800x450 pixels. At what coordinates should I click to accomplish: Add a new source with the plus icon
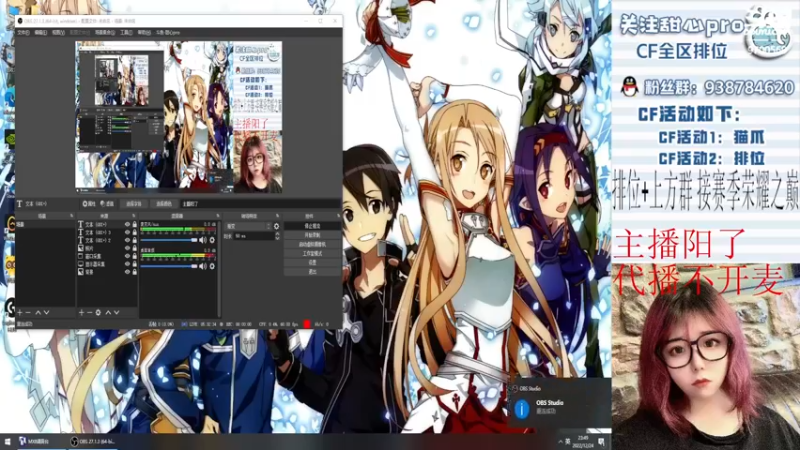(x=81, y=312)
